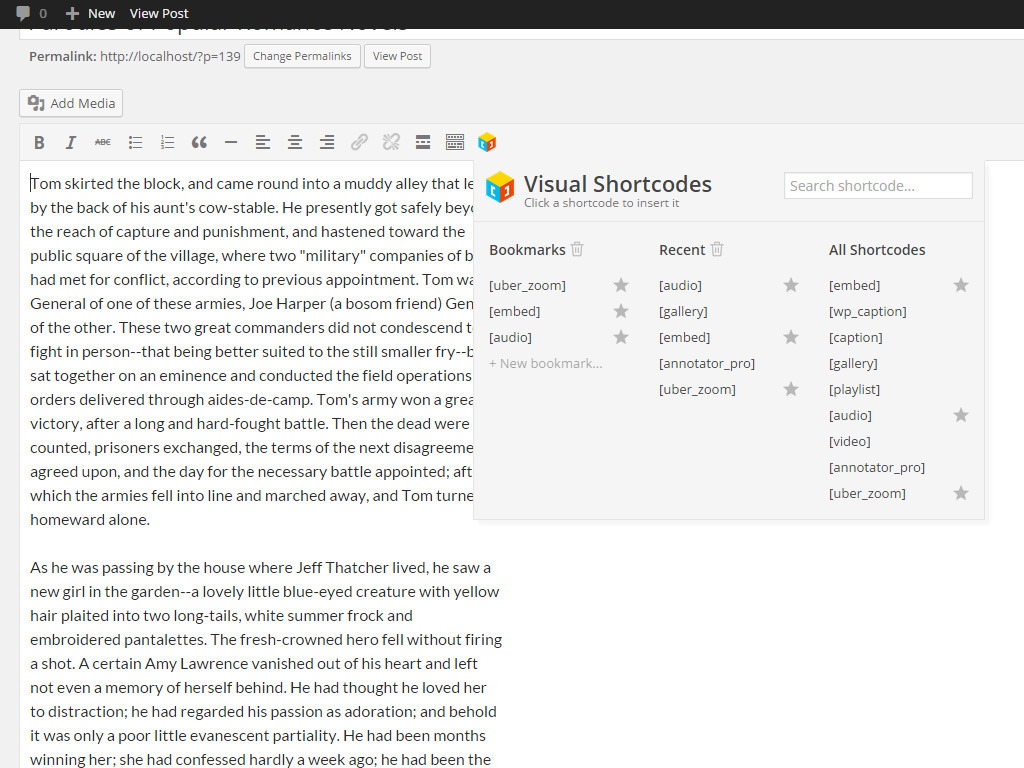Clear bookmarks using the trash icon
Screen dimensions: 1024x768
tap(577, 249)
